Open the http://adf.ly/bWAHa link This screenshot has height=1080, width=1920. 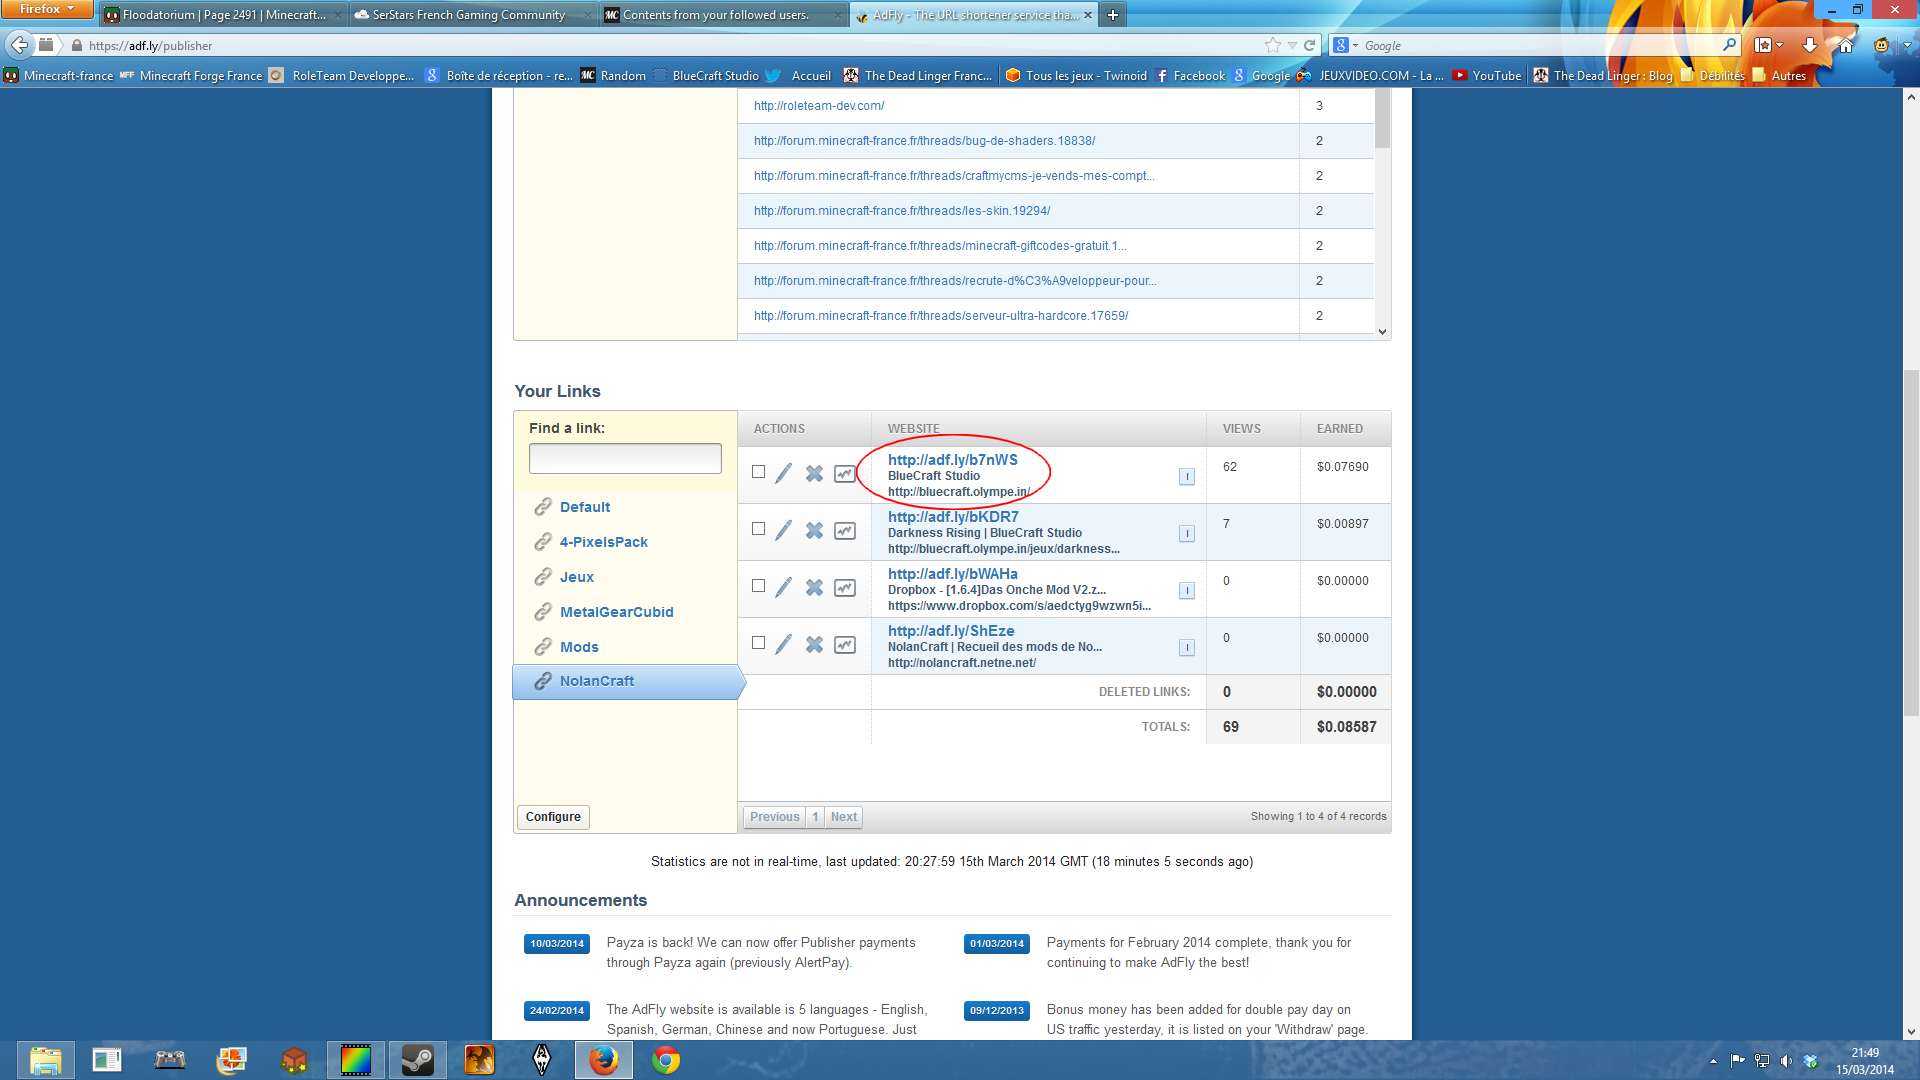coord(952,574)
